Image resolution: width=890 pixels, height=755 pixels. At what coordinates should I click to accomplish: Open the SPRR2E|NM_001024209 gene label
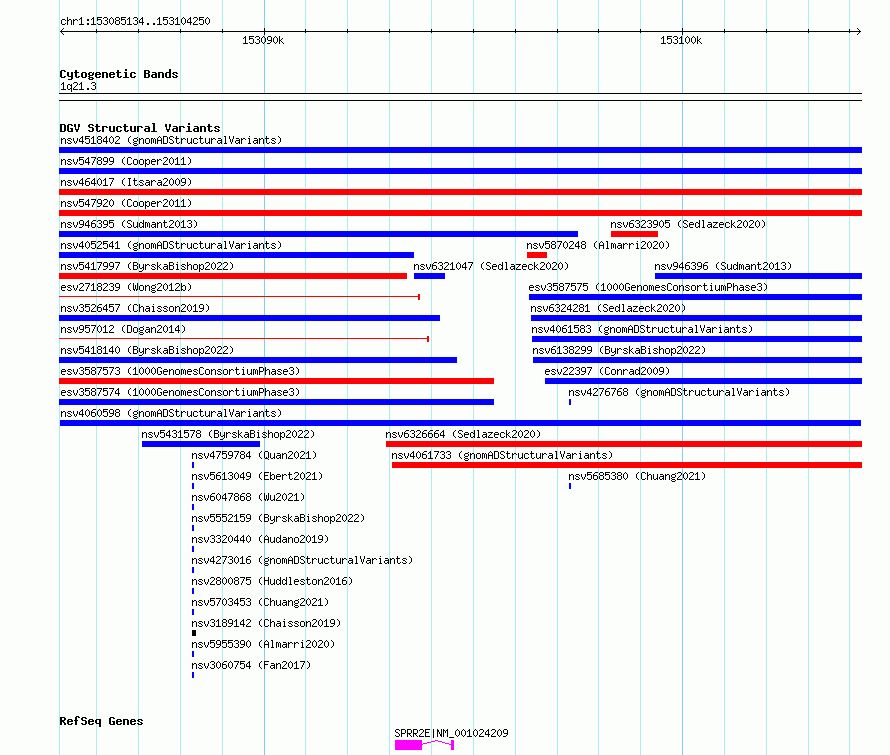coord(451,733)
